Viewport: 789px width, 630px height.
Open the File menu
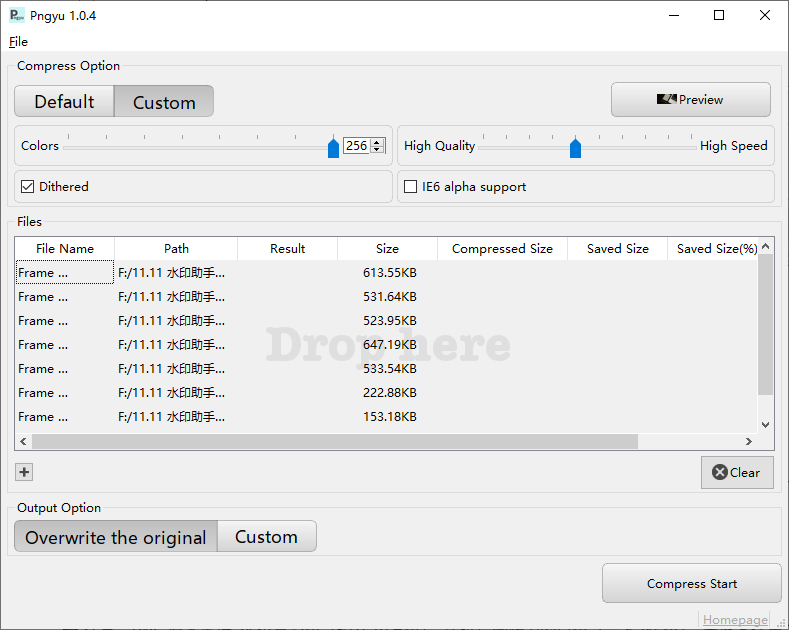[18, 42]
